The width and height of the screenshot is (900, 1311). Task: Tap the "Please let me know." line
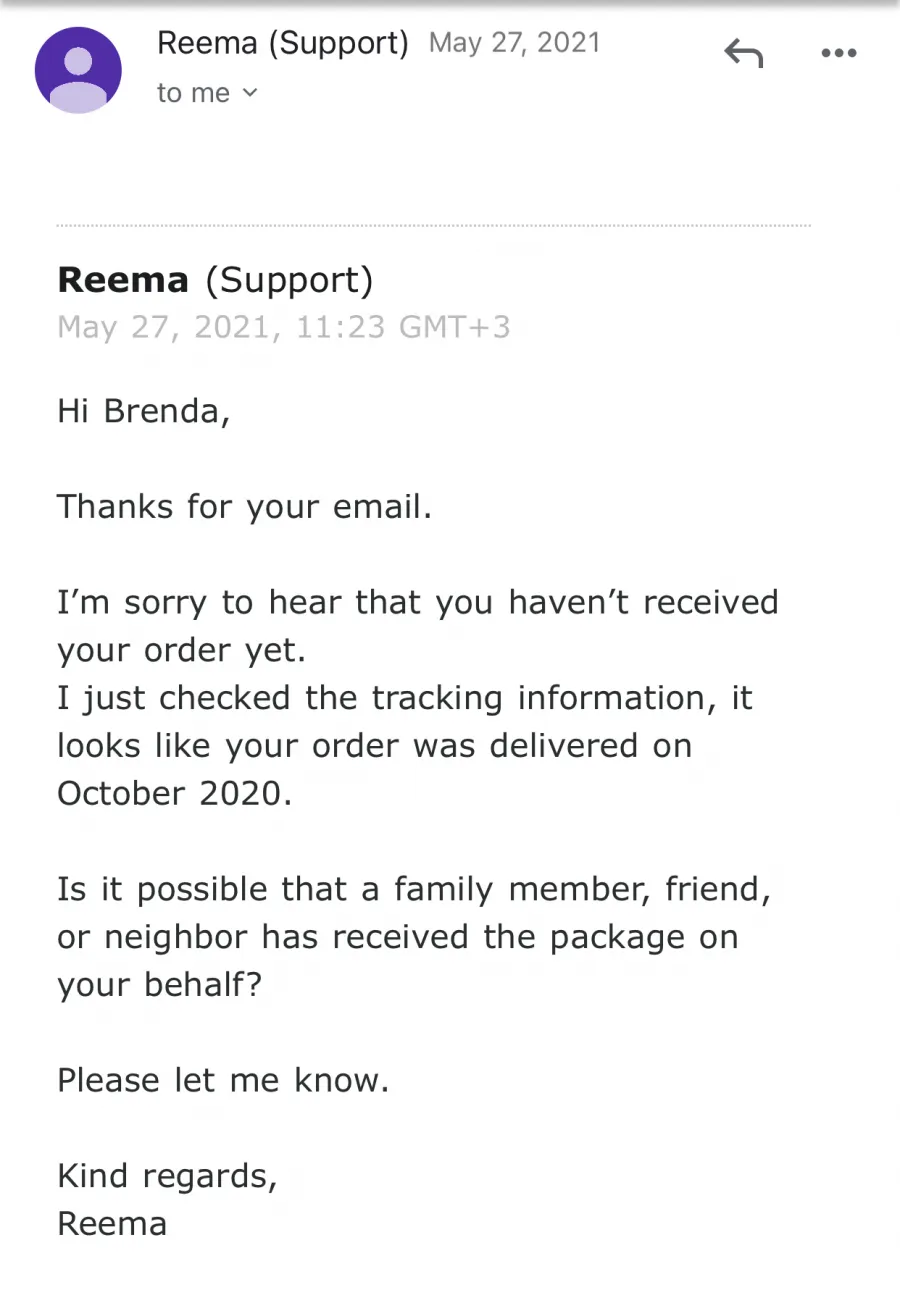click(223, 1080)
